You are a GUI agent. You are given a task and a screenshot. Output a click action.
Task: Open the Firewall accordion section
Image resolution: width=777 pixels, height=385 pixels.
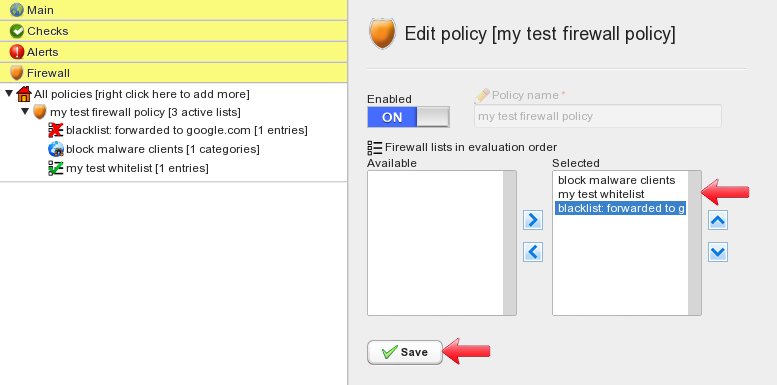[x=173, y=73]
